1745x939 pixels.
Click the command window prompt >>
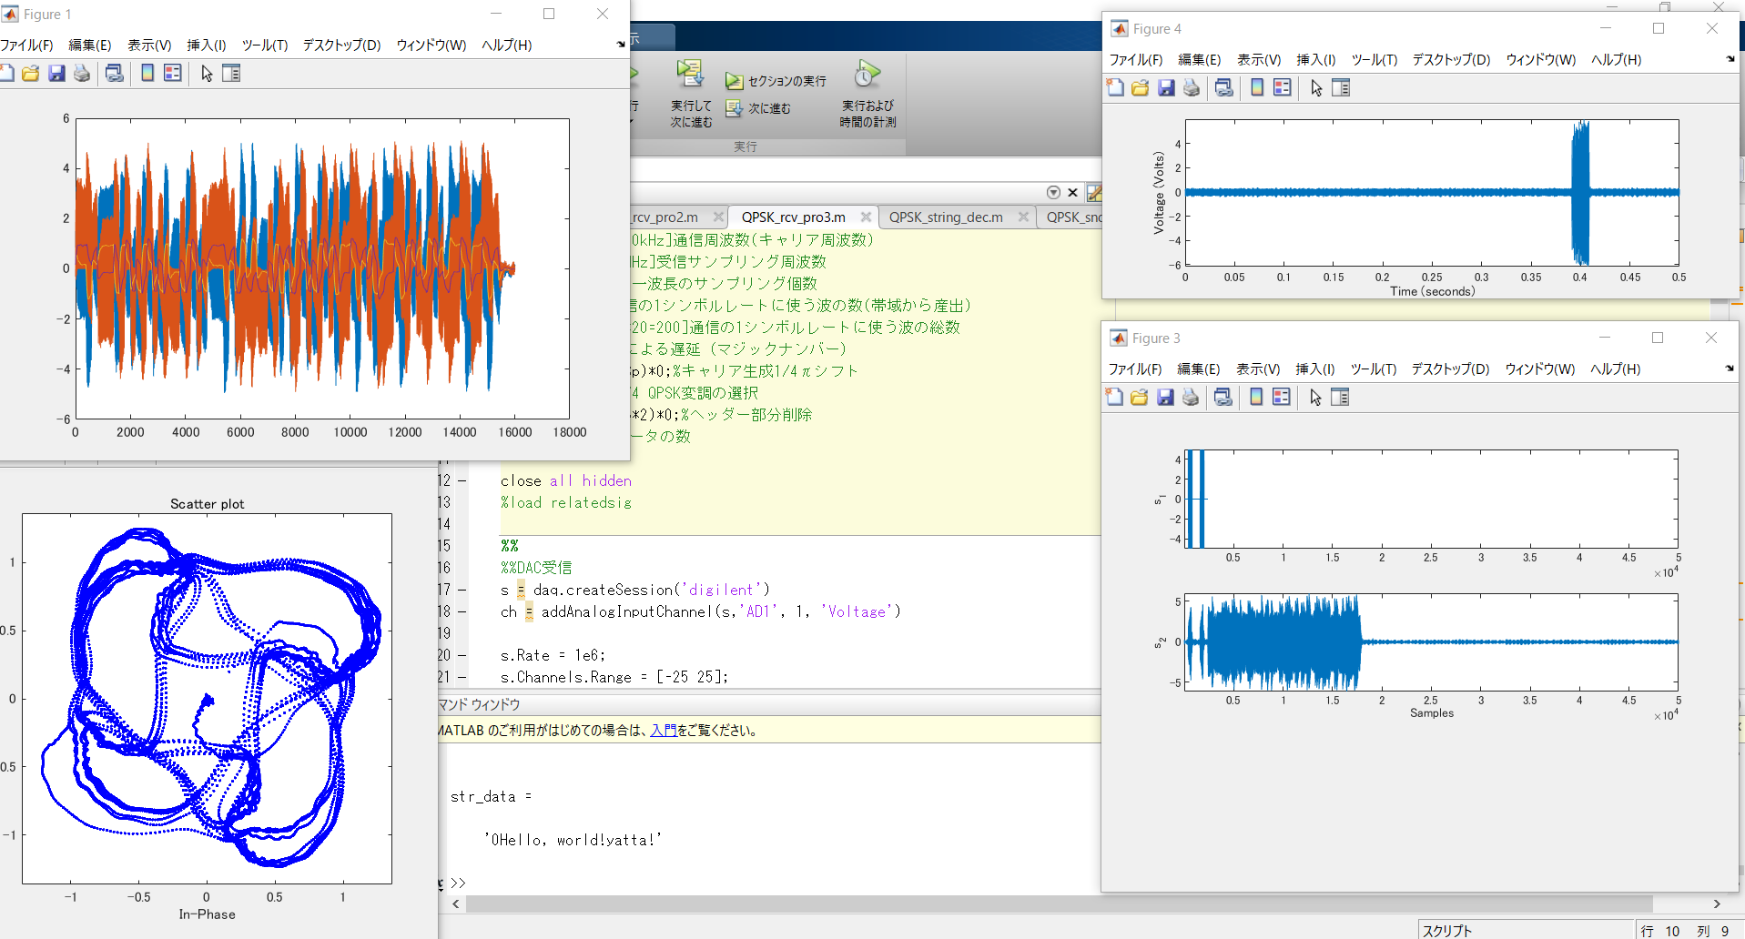point(458,883)
